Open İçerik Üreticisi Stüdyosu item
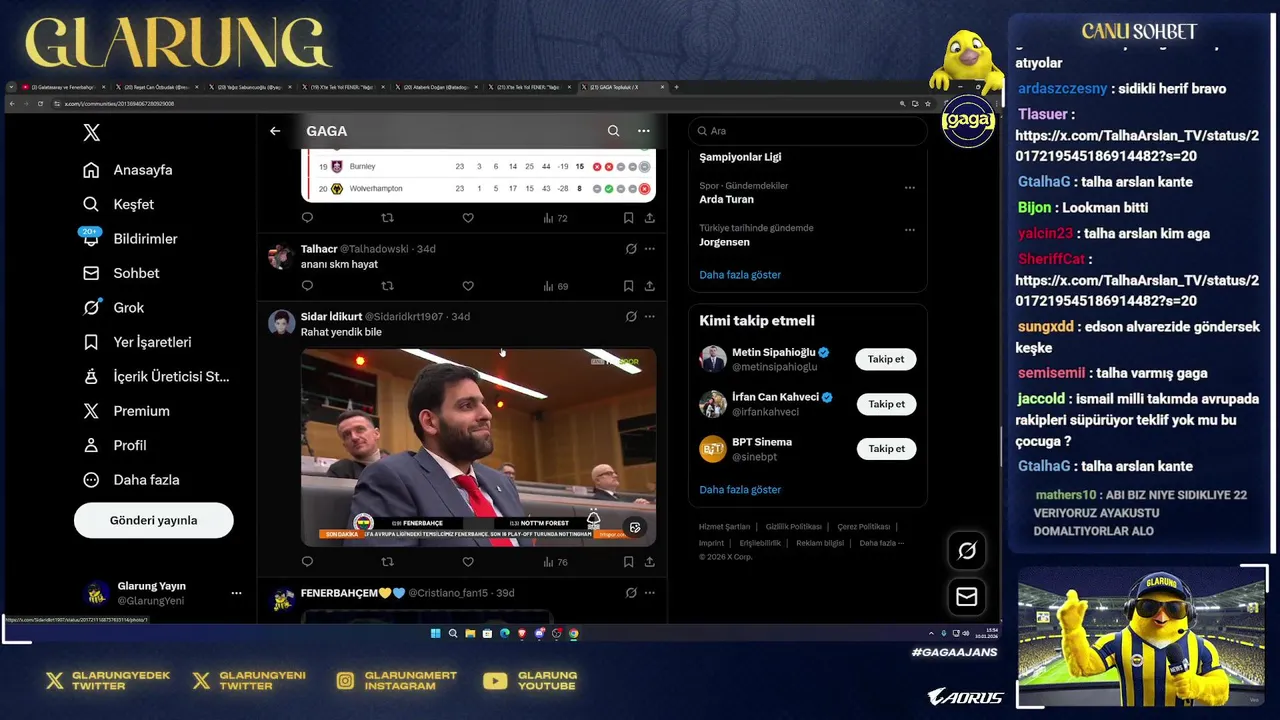Screen dimensions: 1280x720 (x=156, y=377)
